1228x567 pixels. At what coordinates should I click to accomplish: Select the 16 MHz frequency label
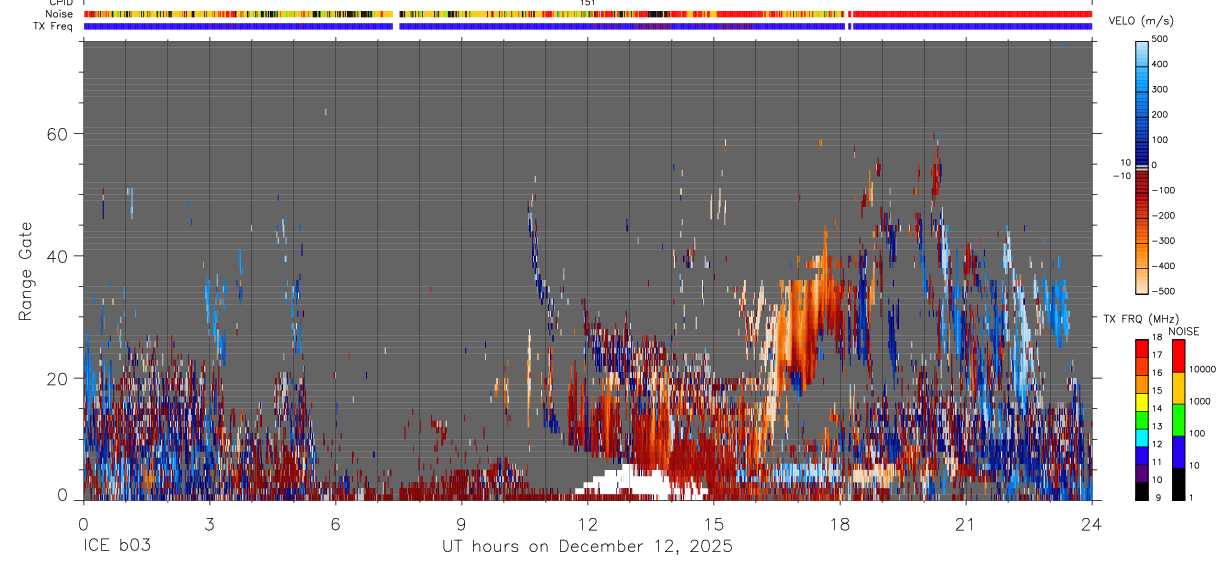[1158, 373]
